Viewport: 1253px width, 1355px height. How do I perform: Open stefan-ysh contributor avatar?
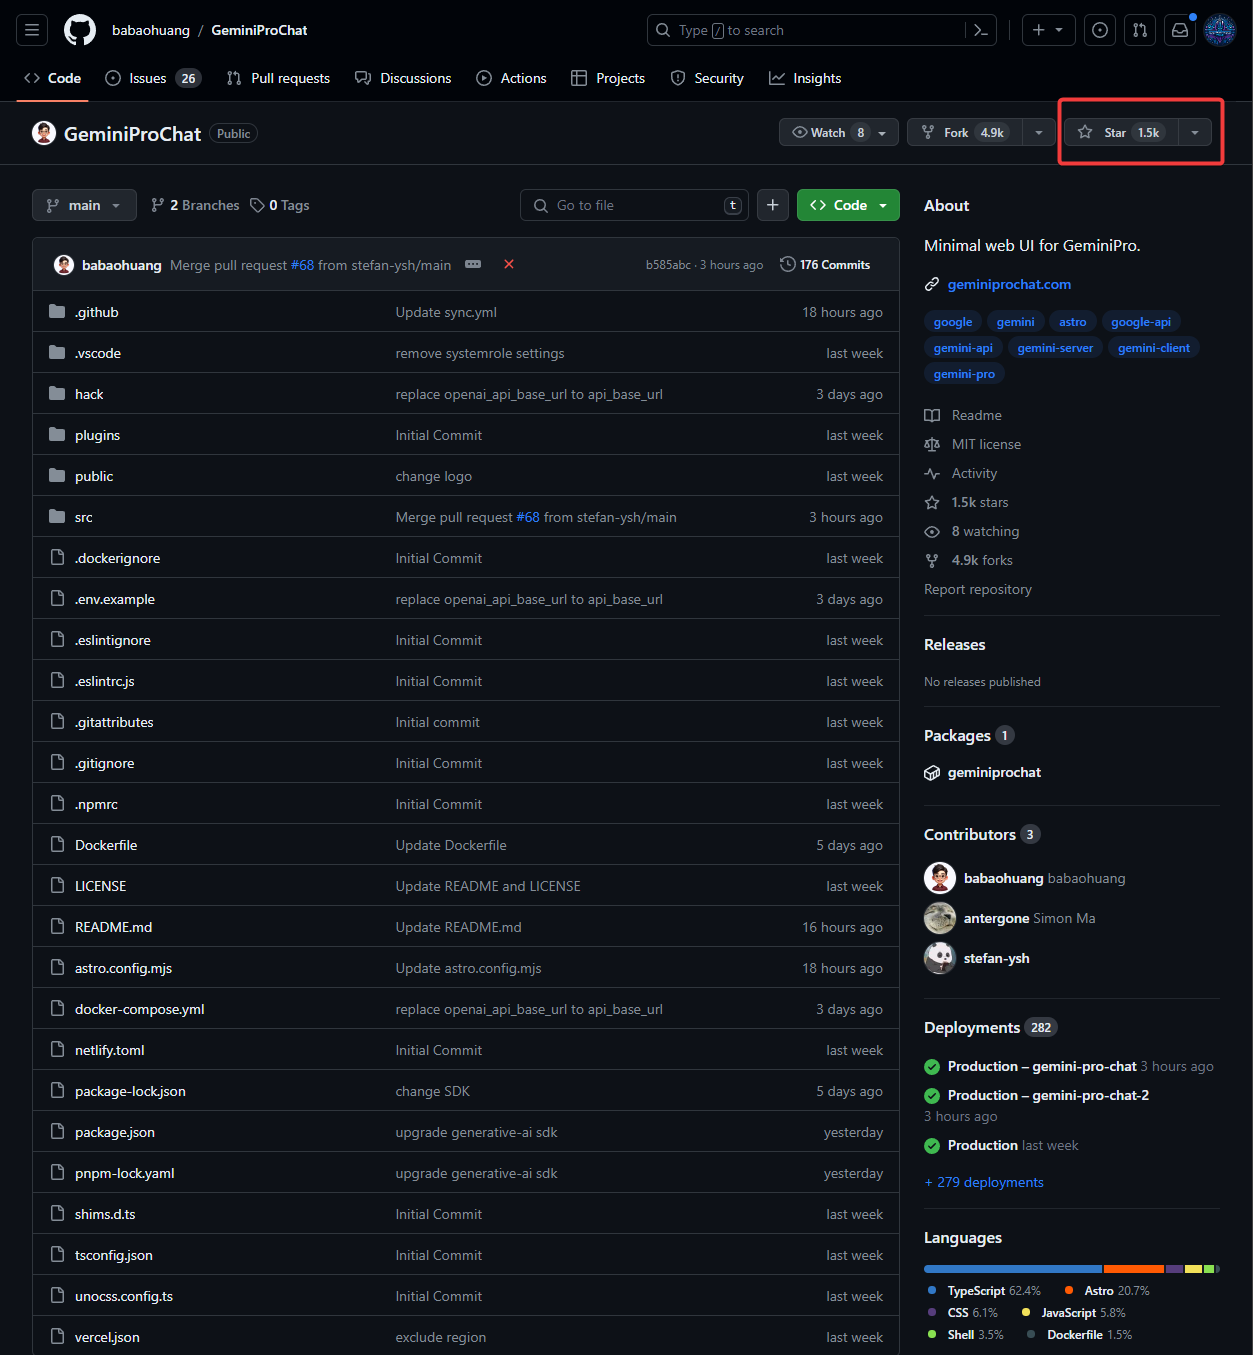(x=940, y=958)
